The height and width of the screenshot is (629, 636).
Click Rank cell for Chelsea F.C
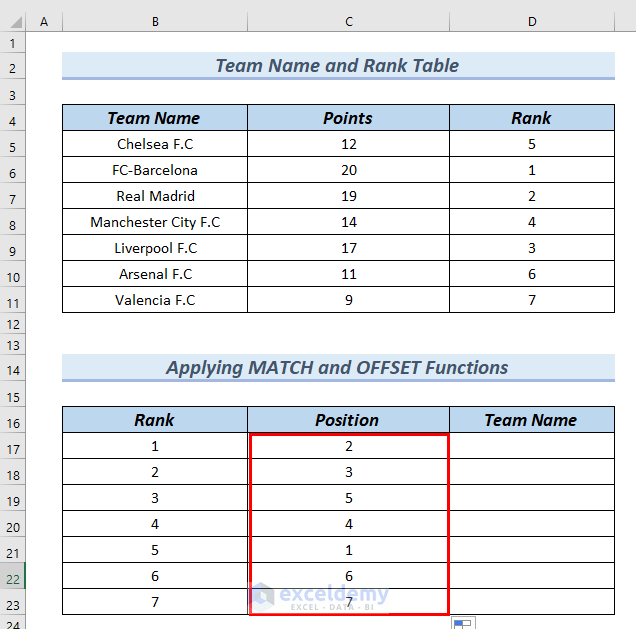[x=532, y=144]
